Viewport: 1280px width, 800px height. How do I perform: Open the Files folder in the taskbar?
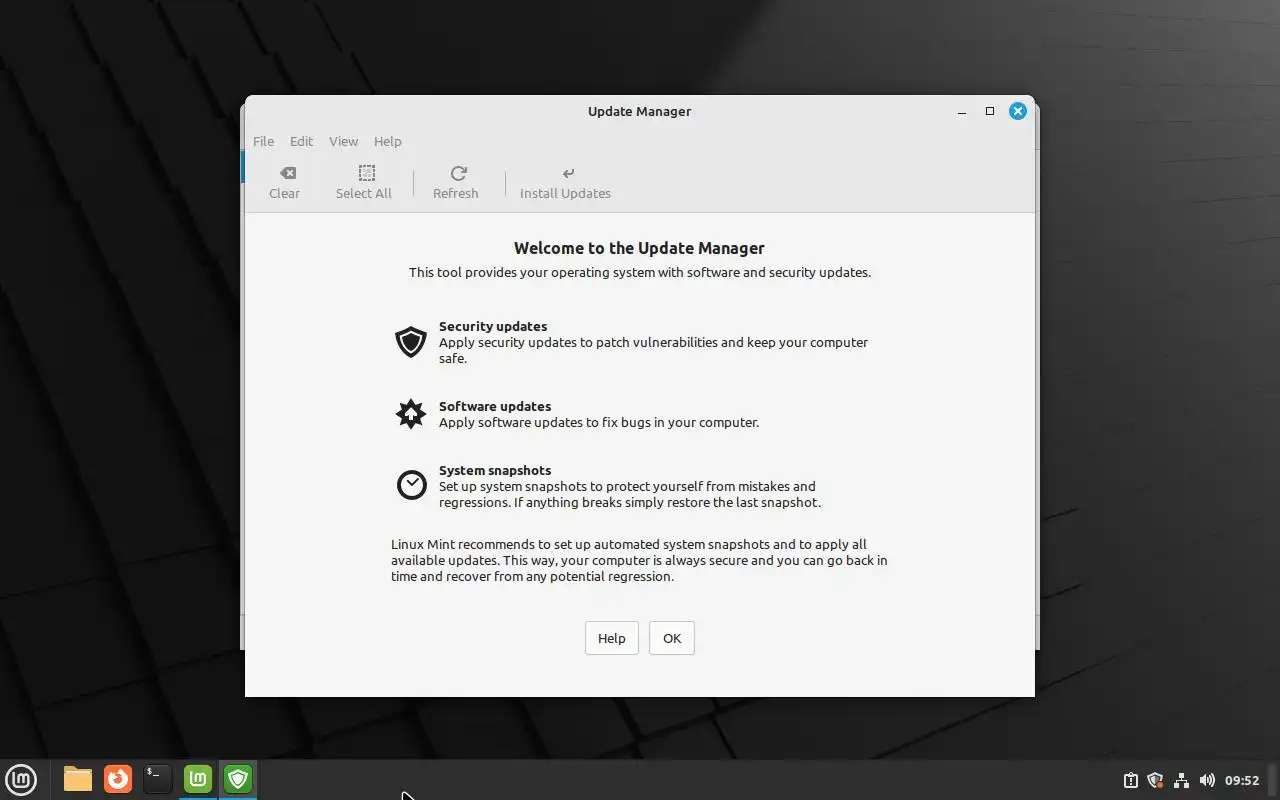pyautogui.click(x=78, y=779)
